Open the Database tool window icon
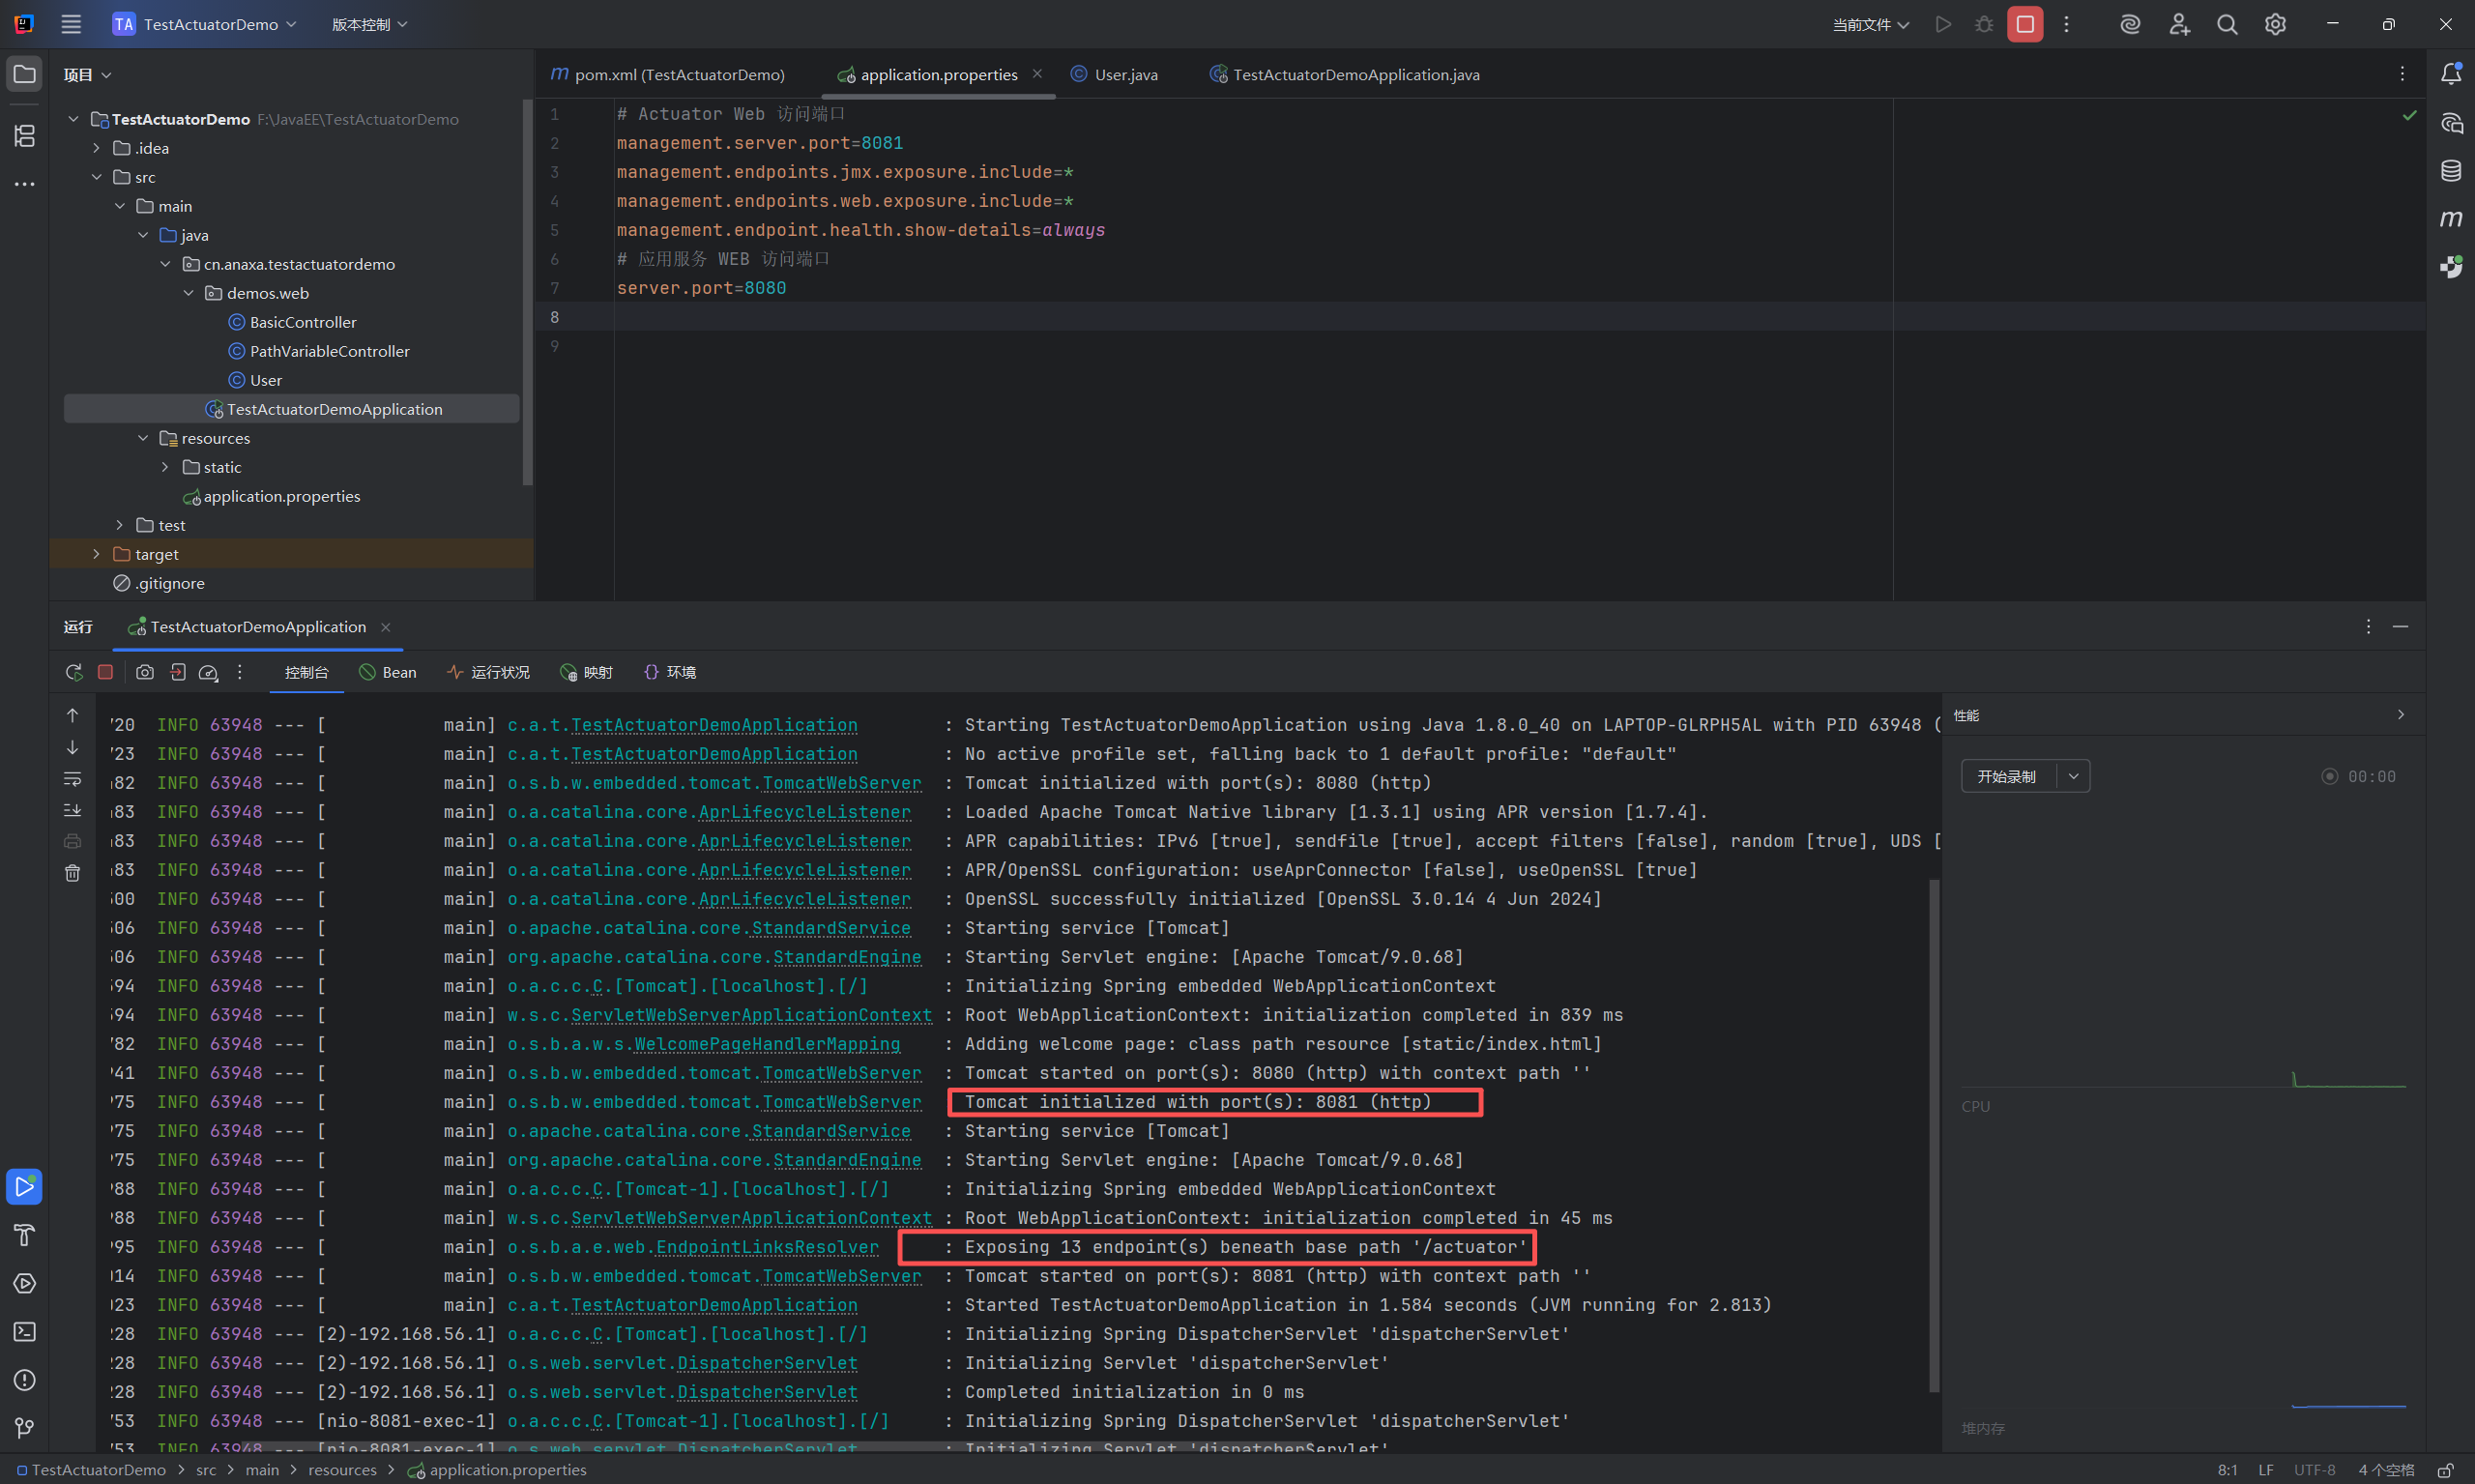This screenshot has height=1484, width=2475. (x=2450, y=171)
